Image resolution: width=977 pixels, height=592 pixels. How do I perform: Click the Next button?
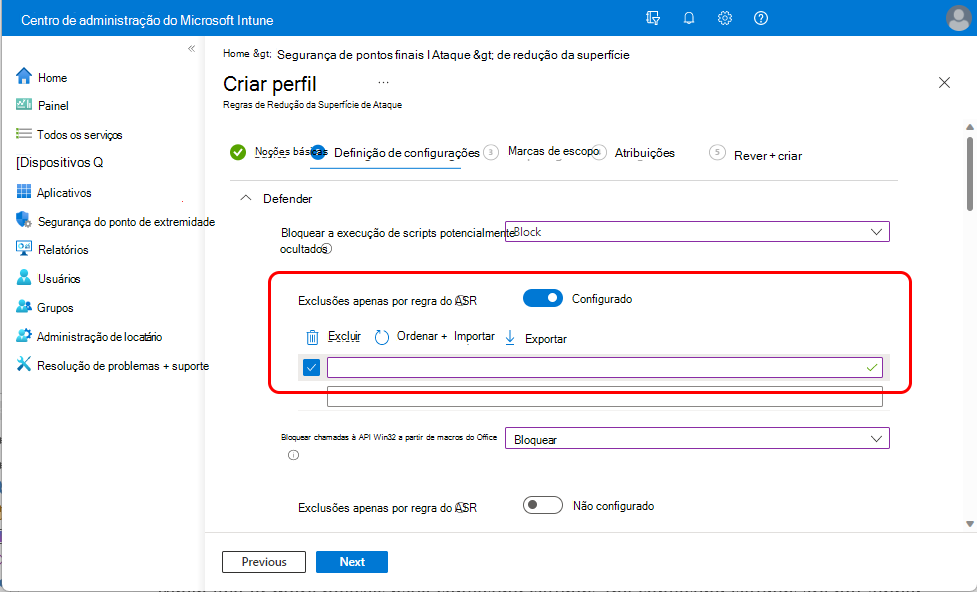point(352,561)
